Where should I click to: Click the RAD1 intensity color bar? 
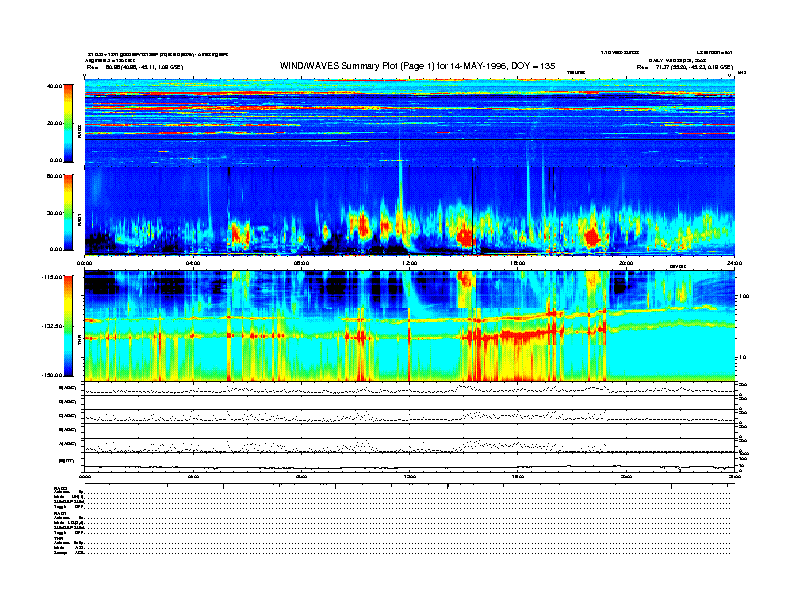[68, 213]
